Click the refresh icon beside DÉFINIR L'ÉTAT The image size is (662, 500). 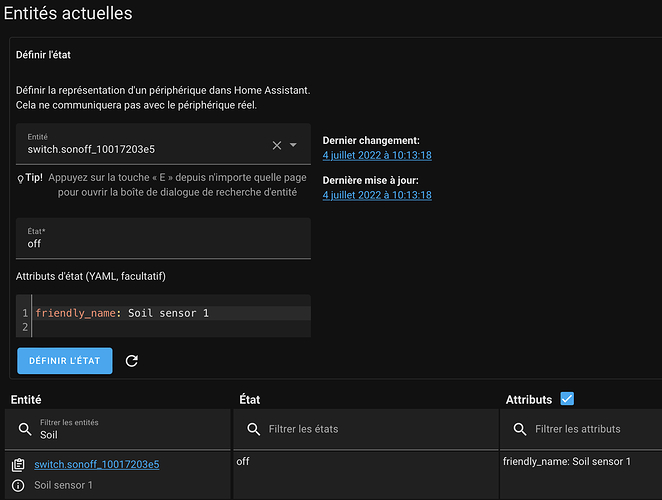click(x=132, y=361)
